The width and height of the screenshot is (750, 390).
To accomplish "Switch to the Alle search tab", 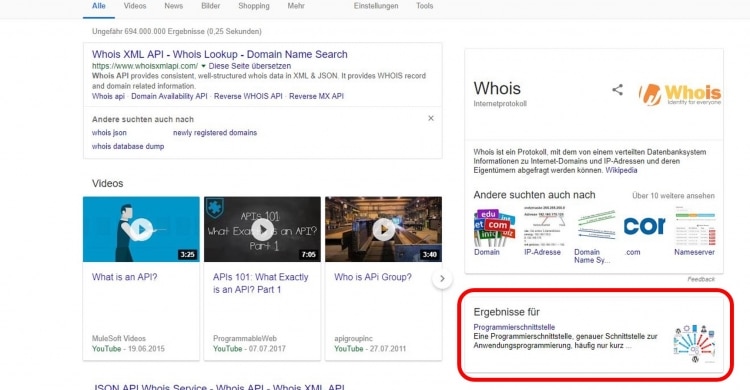I will click(x=99, y=6).
